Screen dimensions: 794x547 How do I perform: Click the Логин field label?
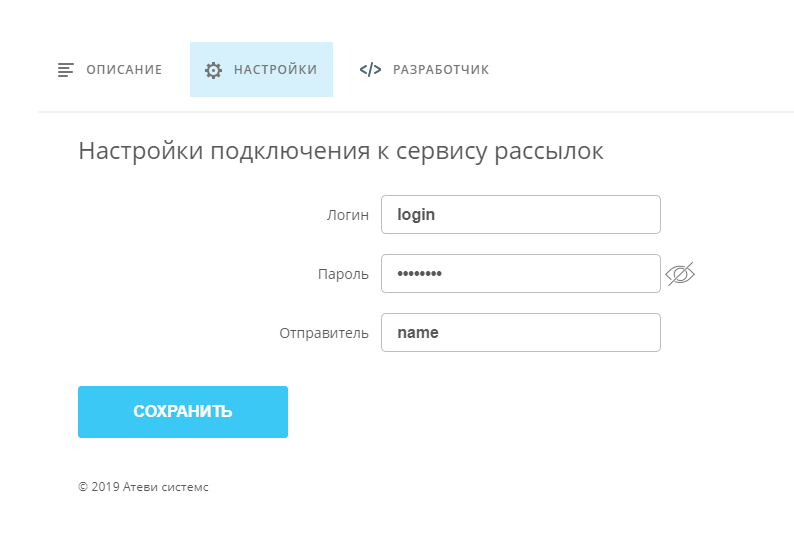(347, 214)
